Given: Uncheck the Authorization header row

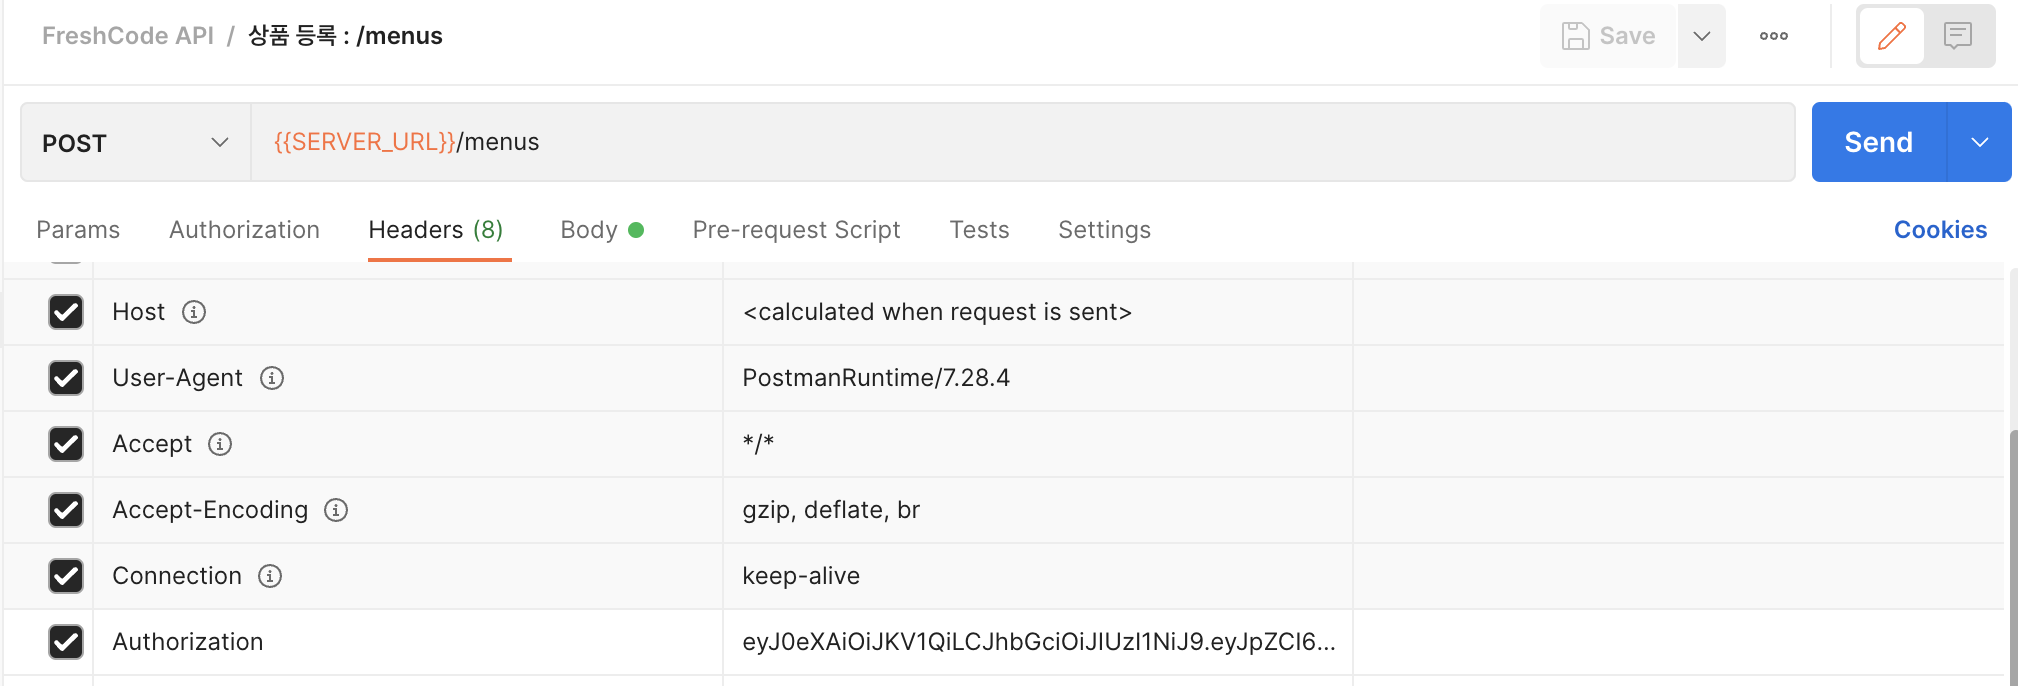Looking at the screenshot, I should pos(66,642).
